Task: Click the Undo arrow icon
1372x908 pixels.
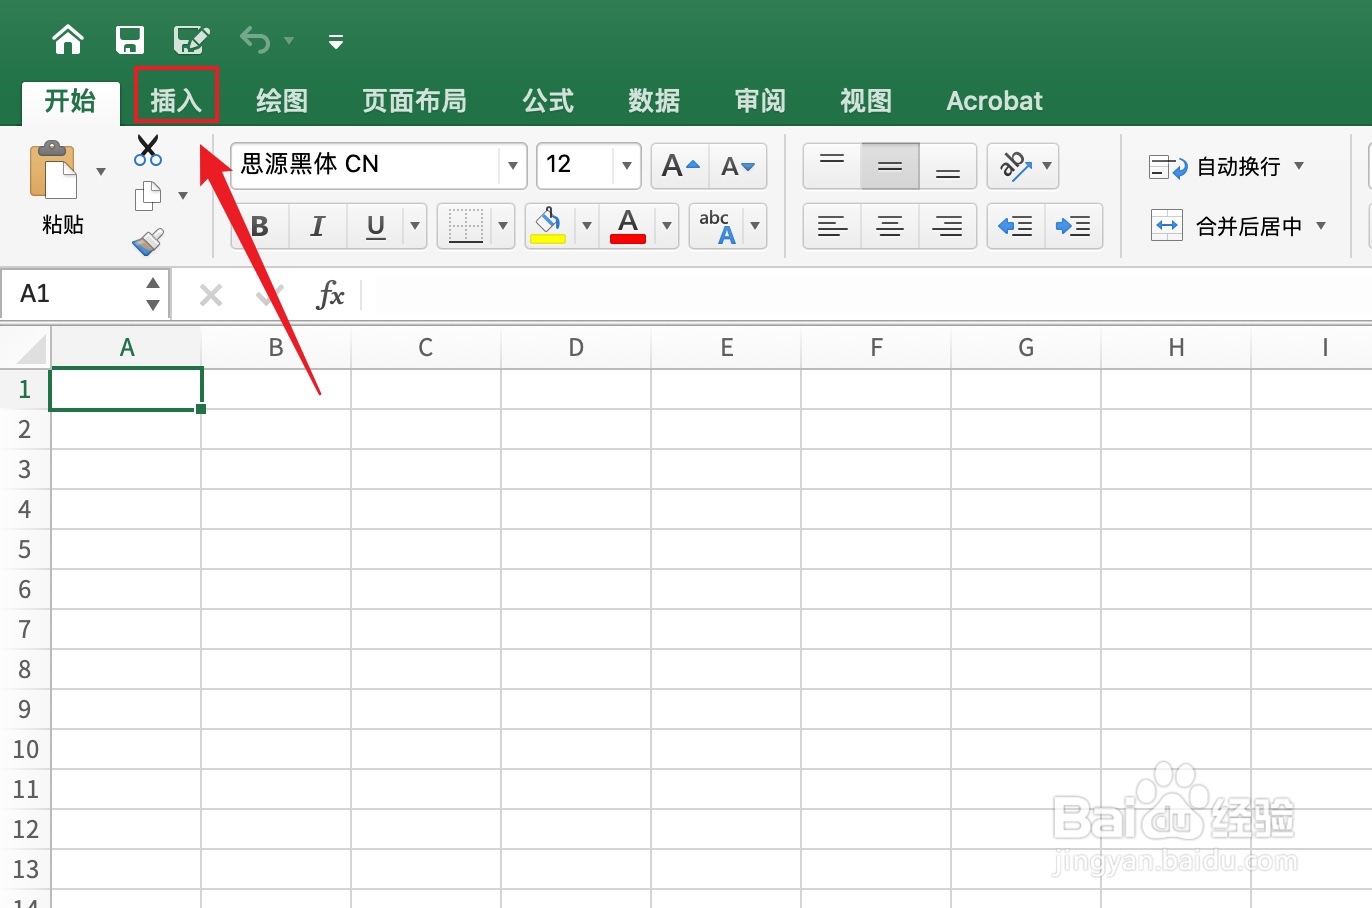Action: click(x=255, y=40)
